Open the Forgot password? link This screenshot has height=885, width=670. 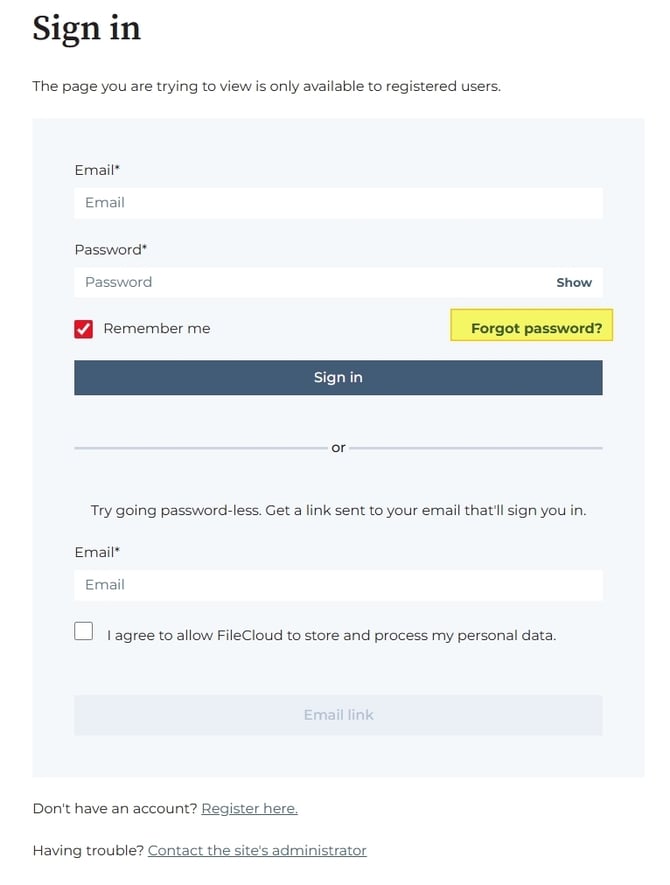coord(536,329)
